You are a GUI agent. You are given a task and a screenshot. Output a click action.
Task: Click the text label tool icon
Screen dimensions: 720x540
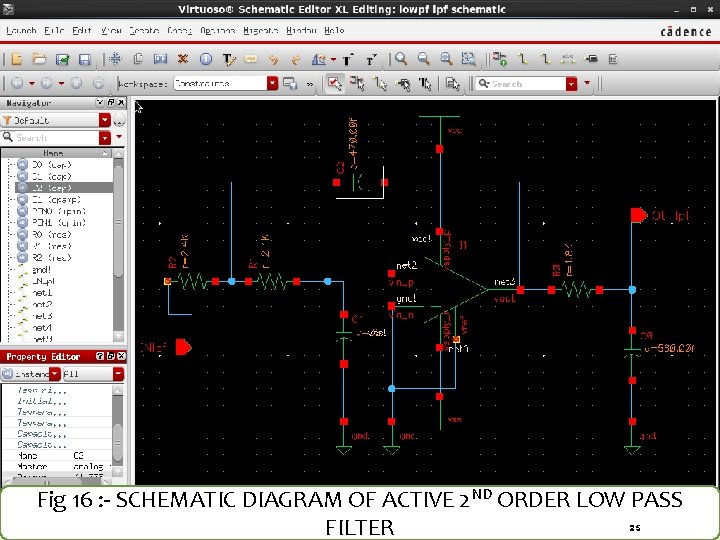(228, 59)
